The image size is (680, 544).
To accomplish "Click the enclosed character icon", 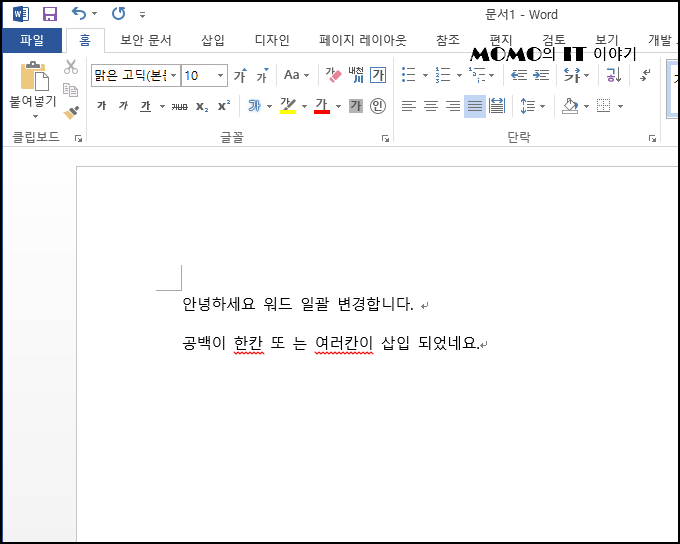I will [378, 106].
